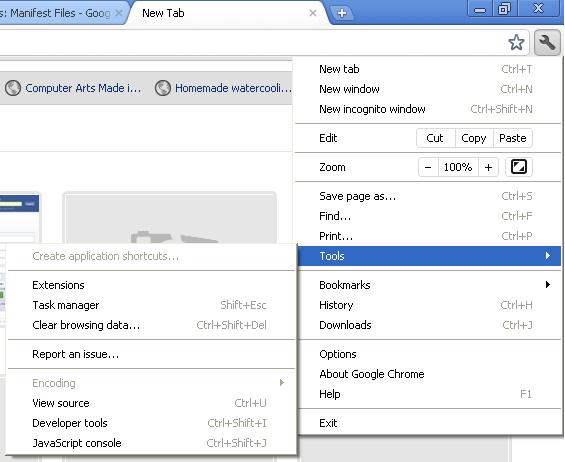Restore down the Chrome window

[x=504, y=9]
